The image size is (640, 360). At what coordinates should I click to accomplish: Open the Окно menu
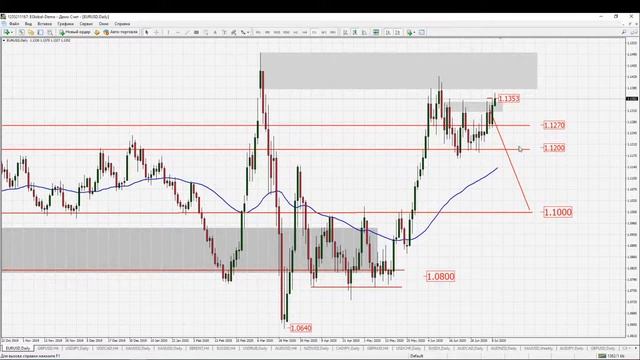coord(104,24)
